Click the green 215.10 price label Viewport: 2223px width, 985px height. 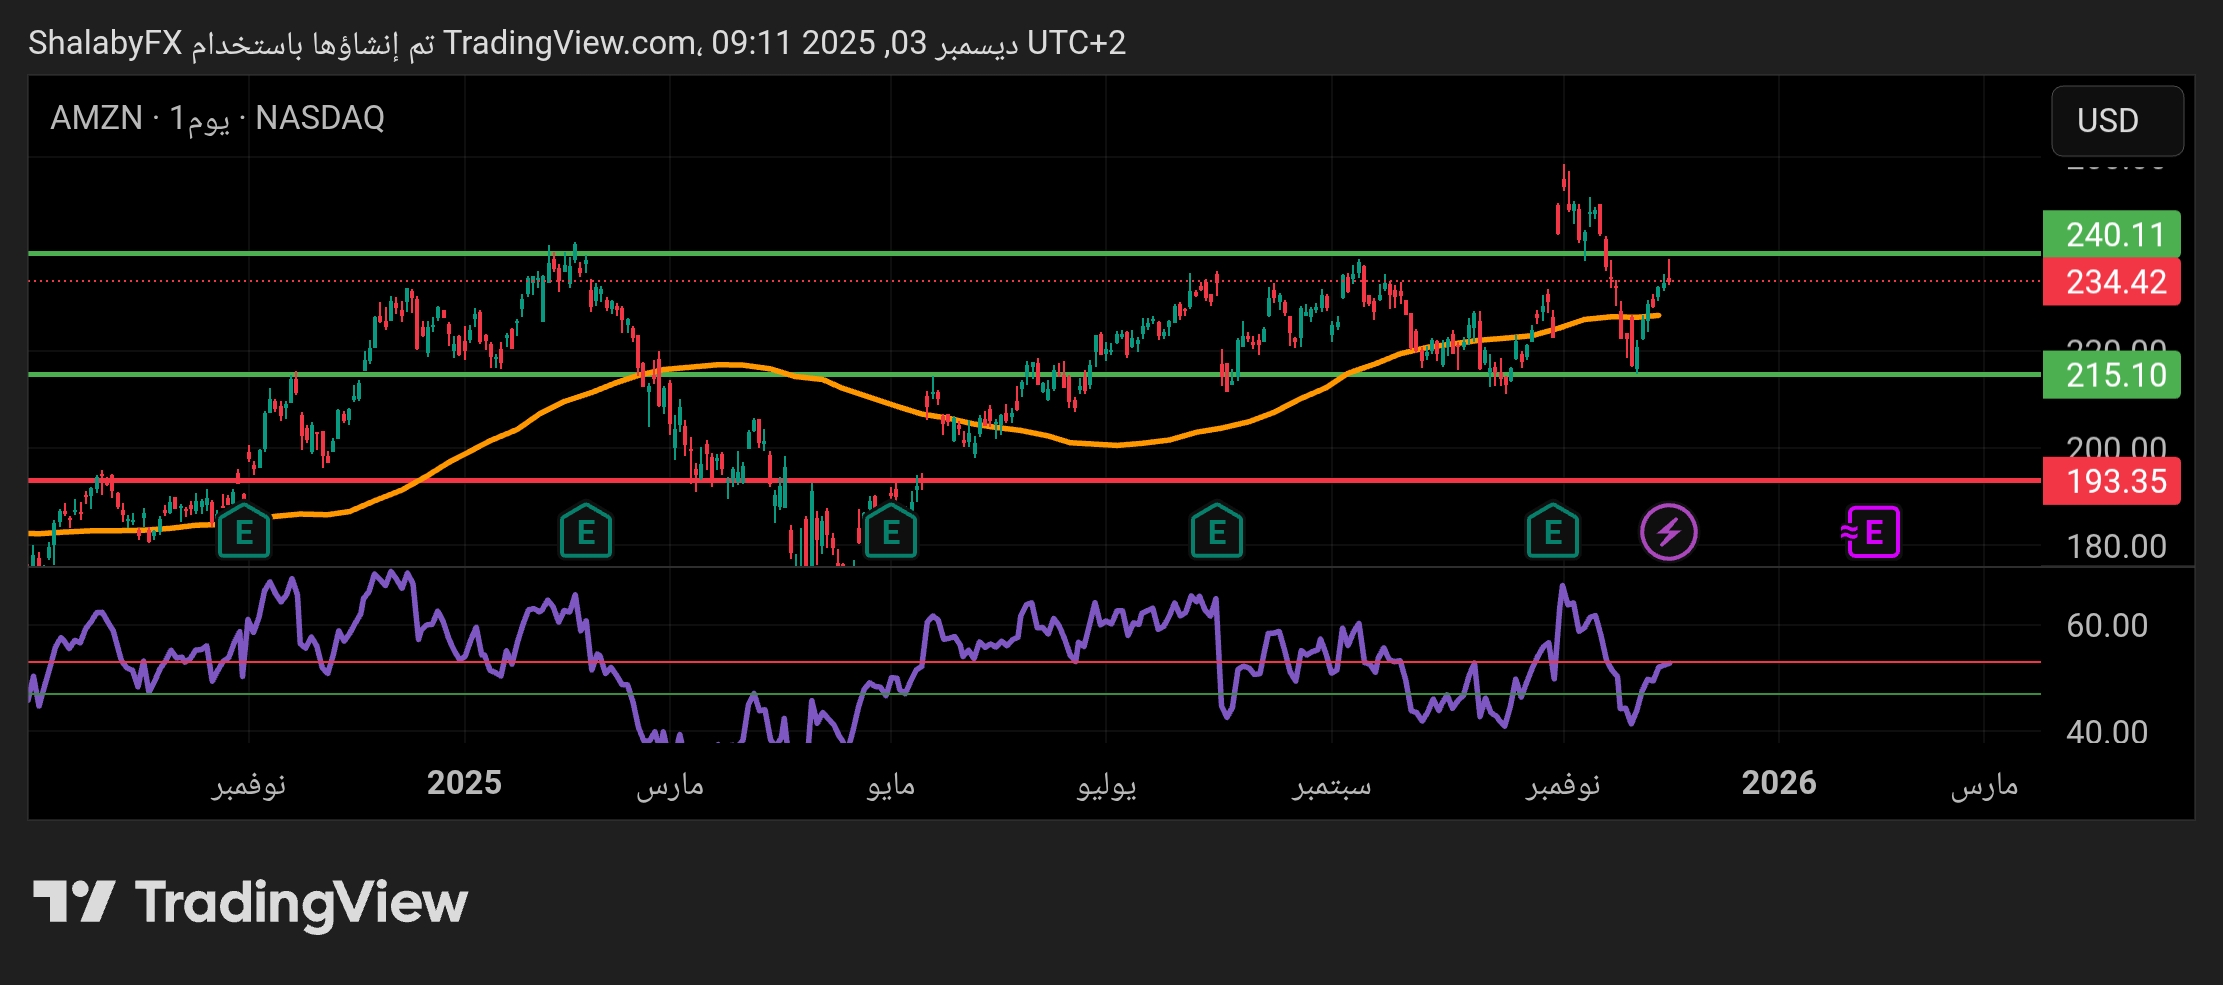tap(2111, 376)
